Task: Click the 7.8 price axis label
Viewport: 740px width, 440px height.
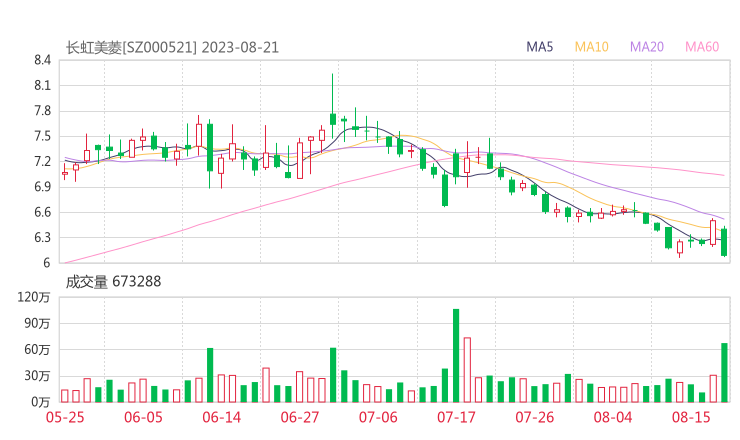Action: point(42,111)
